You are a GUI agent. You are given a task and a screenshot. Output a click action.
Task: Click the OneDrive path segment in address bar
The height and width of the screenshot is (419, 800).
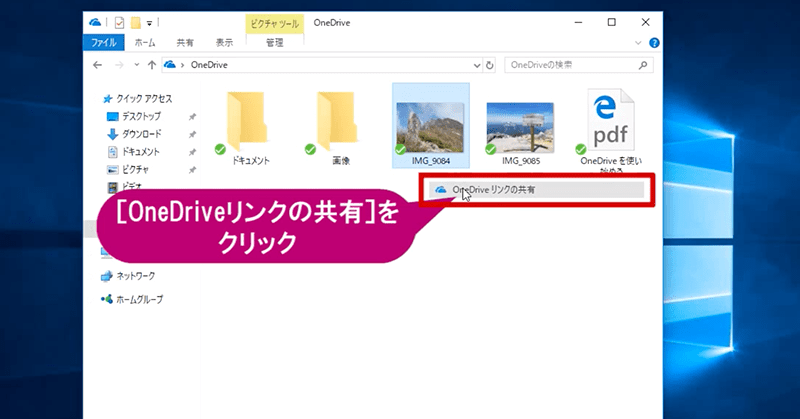coord(209,65)
